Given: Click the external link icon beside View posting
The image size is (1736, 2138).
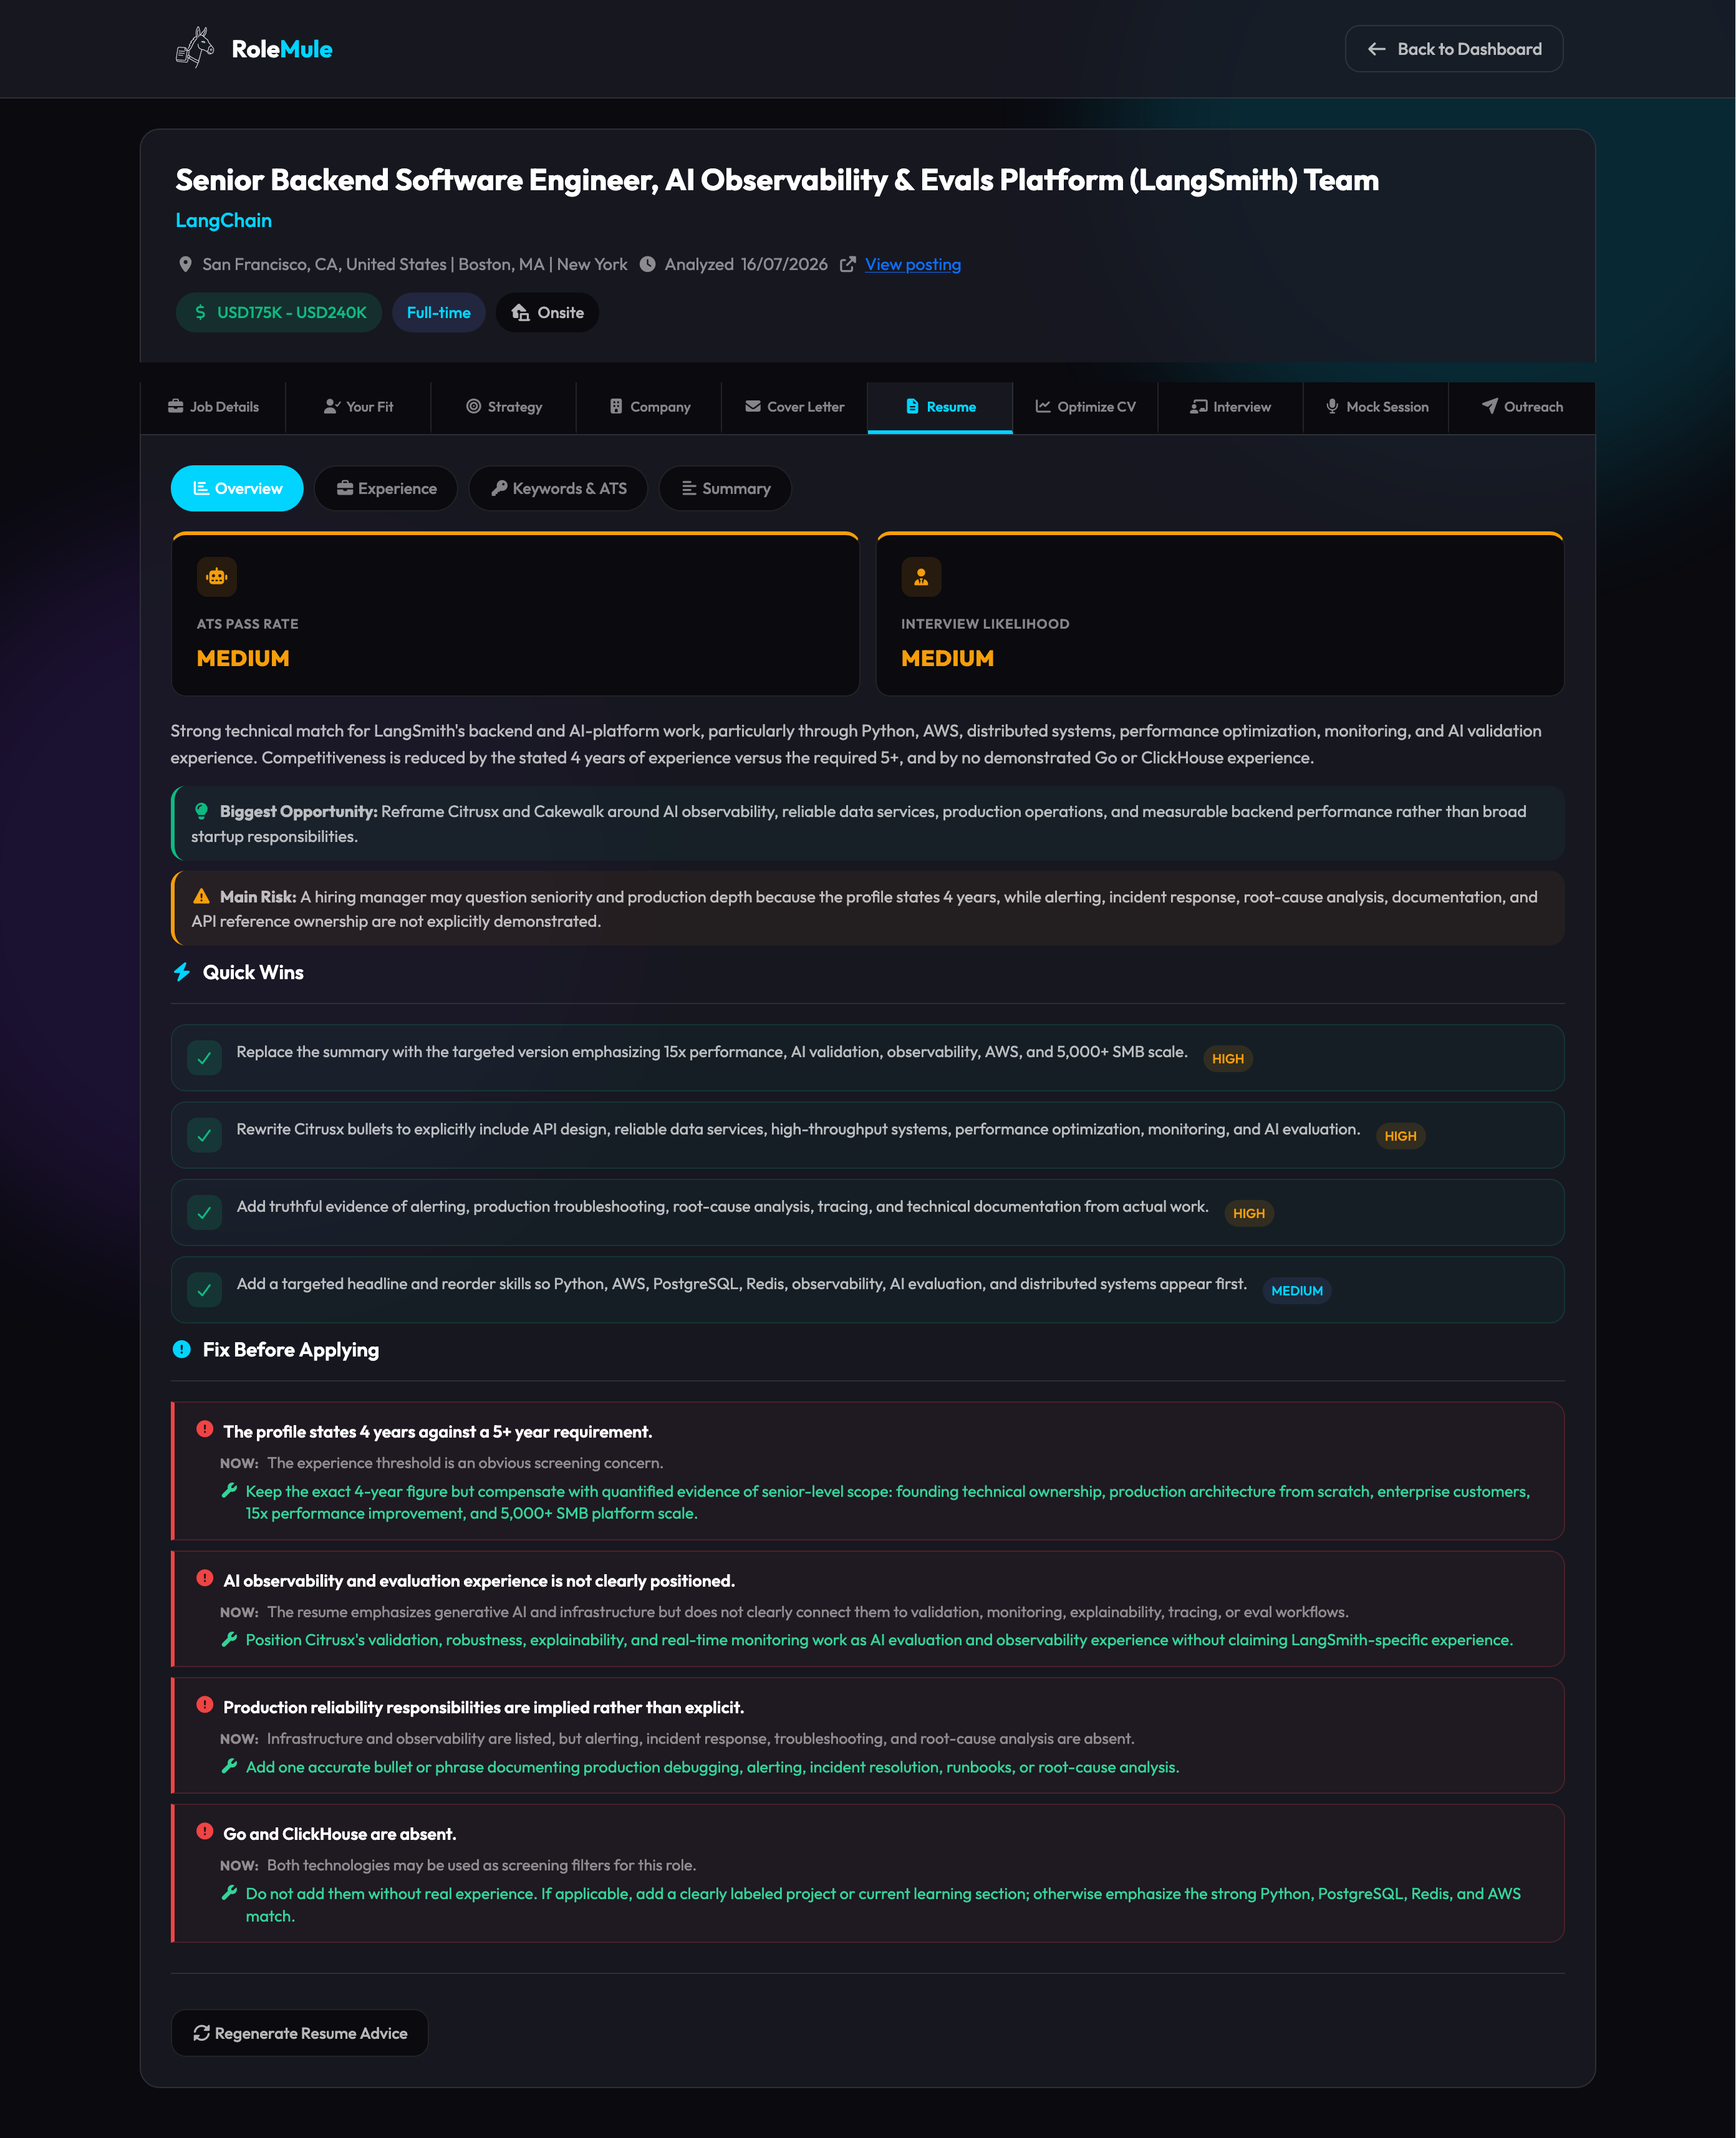Looking at the screenshot, I should tap(848, 265).
